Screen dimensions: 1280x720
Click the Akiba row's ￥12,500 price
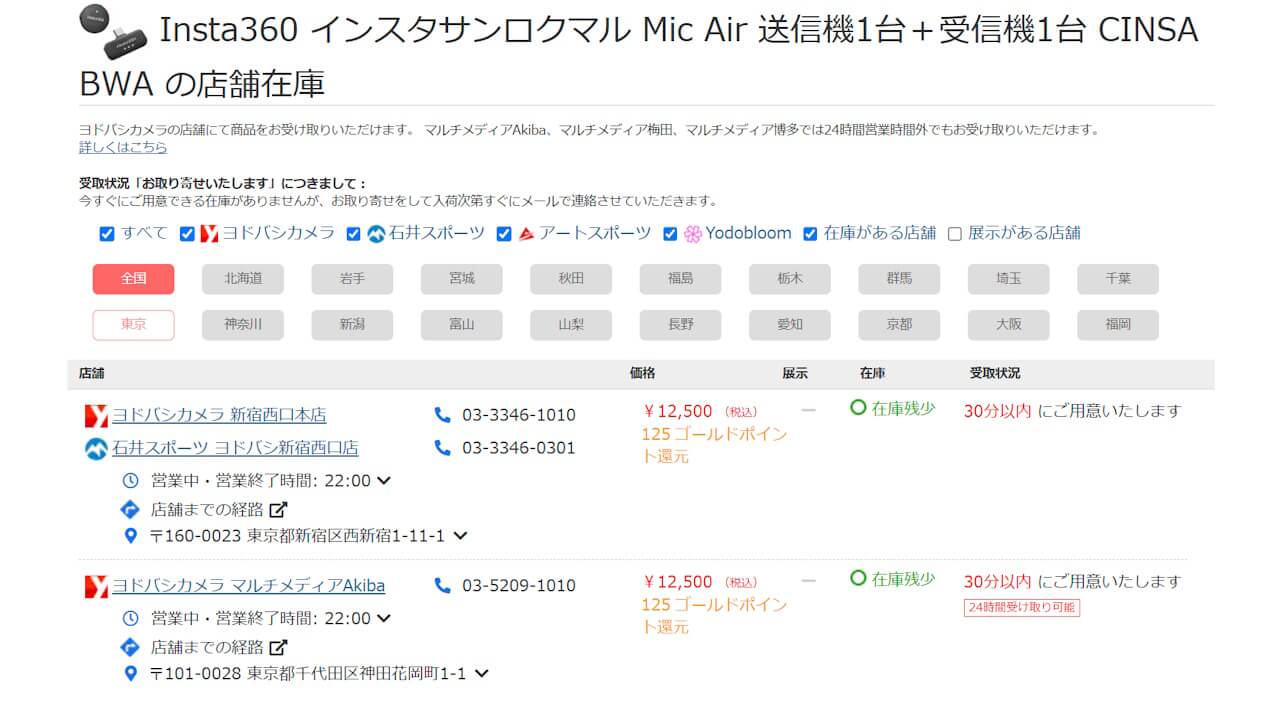coord(678,582)
